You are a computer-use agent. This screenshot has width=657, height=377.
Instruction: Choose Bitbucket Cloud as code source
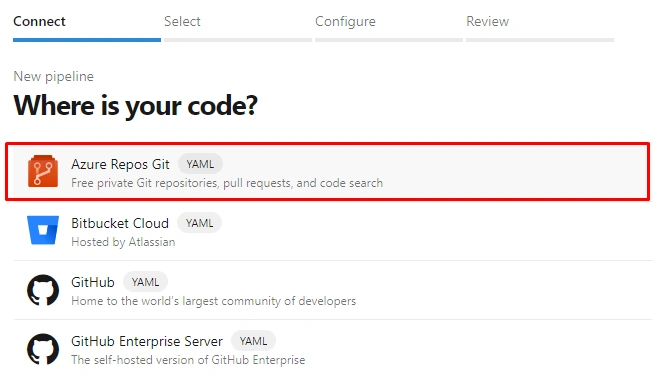(333, 231)
